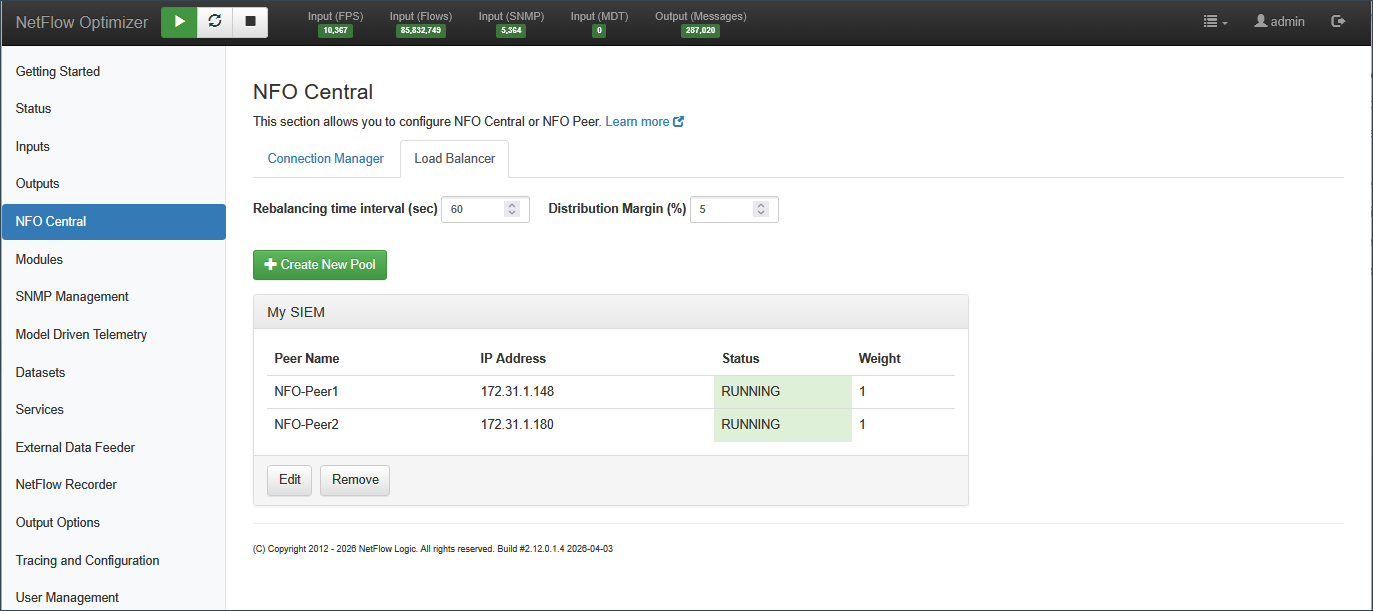Open SNMP Management in sidebar
The height and width of the screenshot is (611, 1373).
point(72,297)
